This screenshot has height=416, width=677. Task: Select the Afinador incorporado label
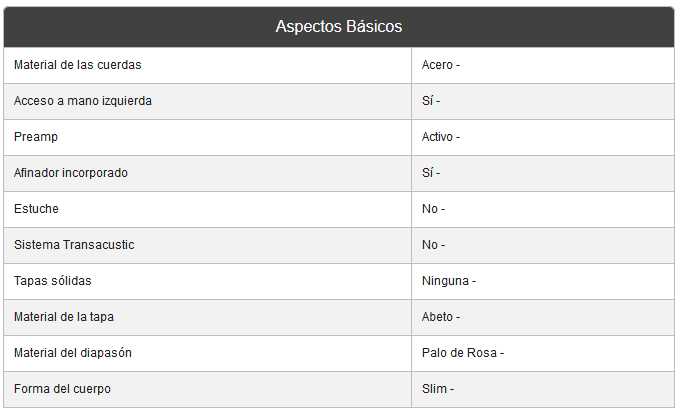click(x=71, y=173)
